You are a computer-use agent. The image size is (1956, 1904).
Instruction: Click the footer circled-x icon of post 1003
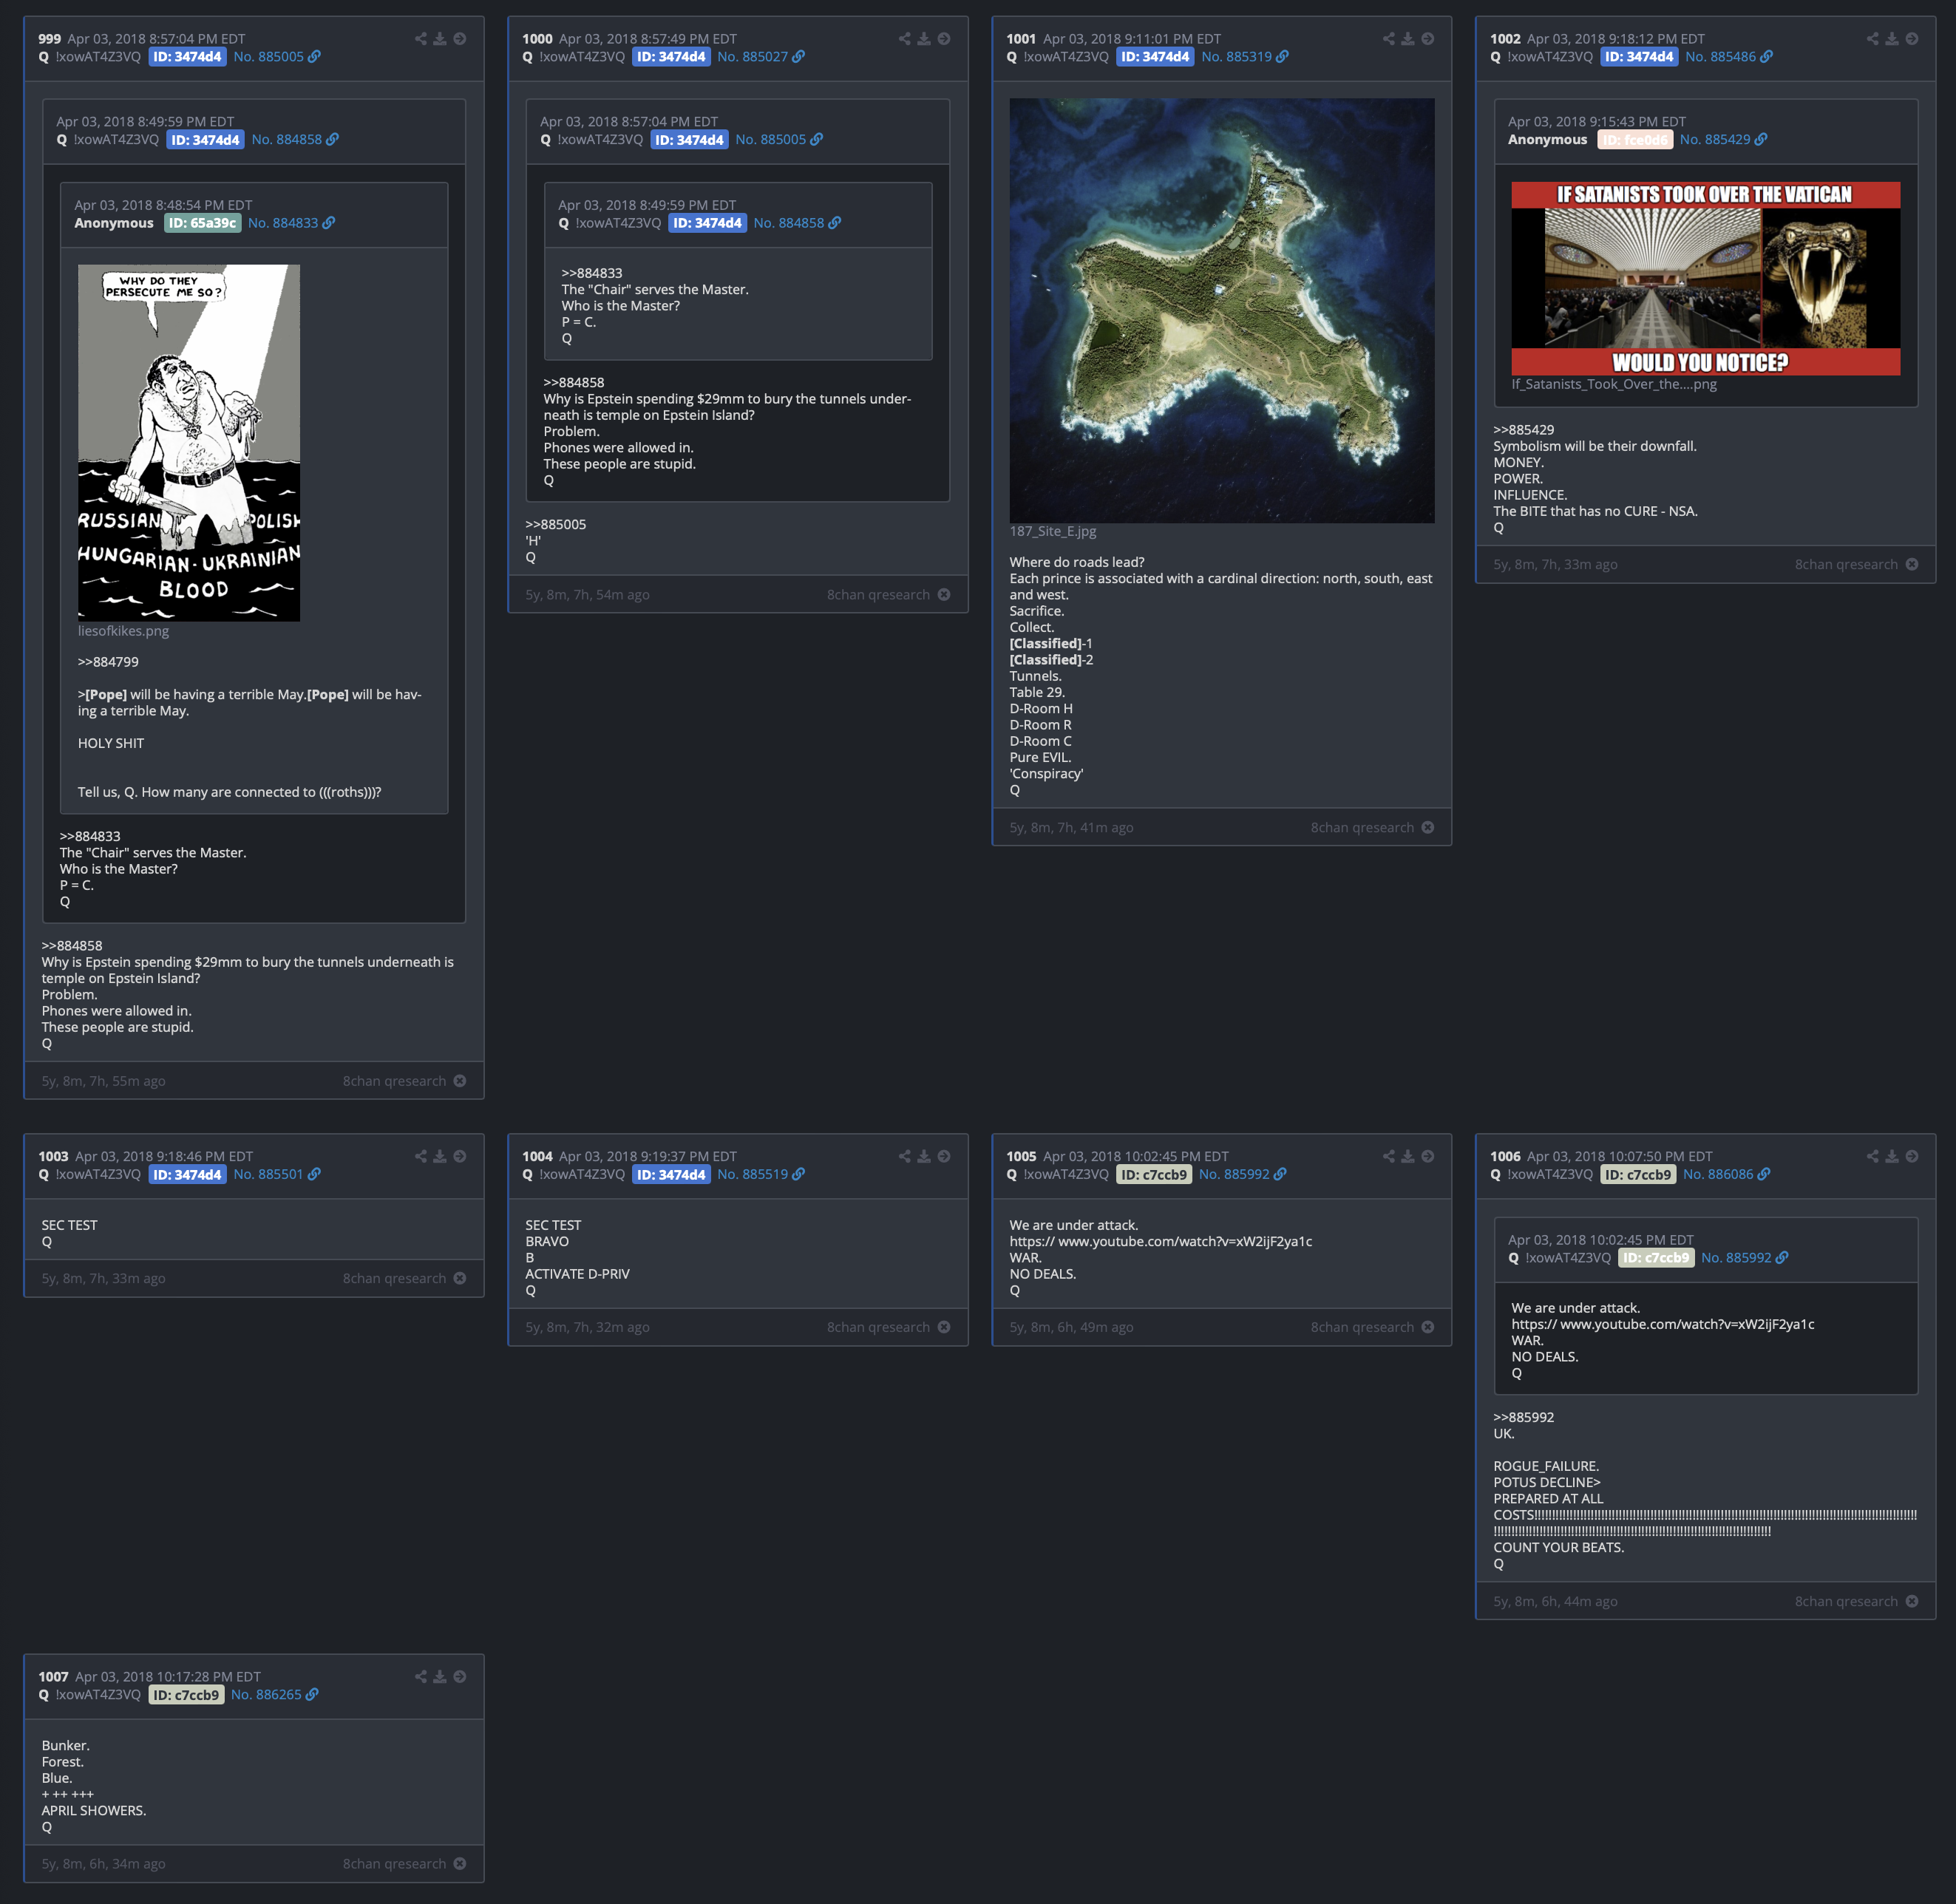tap(460, 1278)
